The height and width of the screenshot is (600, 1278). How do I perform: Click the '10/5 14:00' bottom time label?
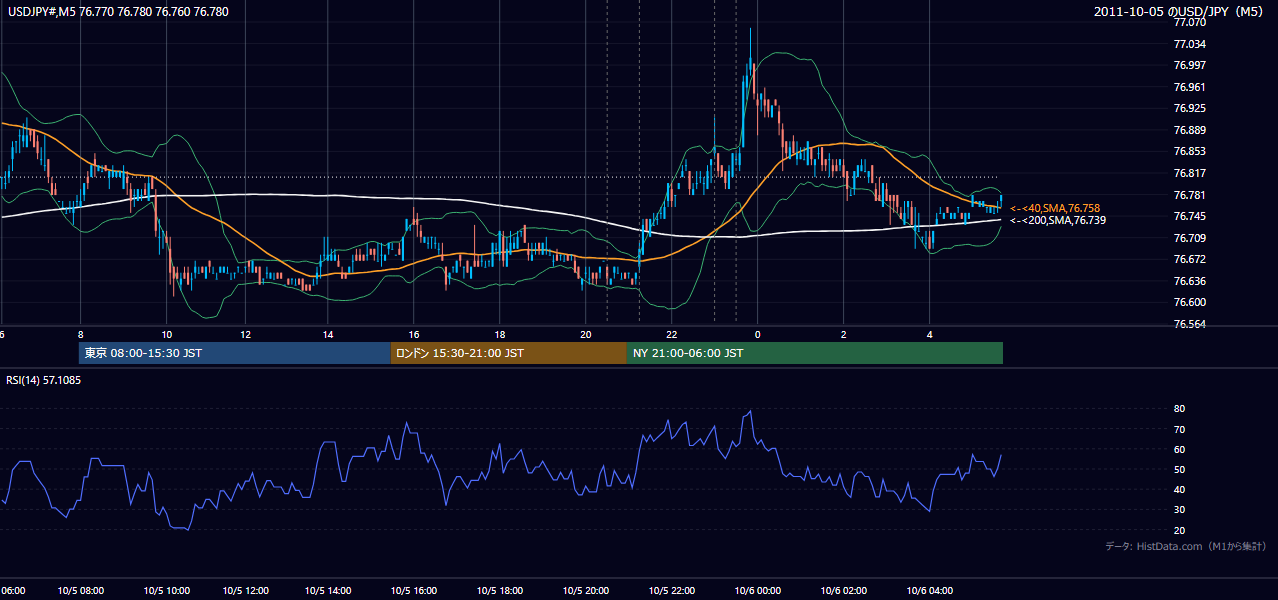(328, 591)
